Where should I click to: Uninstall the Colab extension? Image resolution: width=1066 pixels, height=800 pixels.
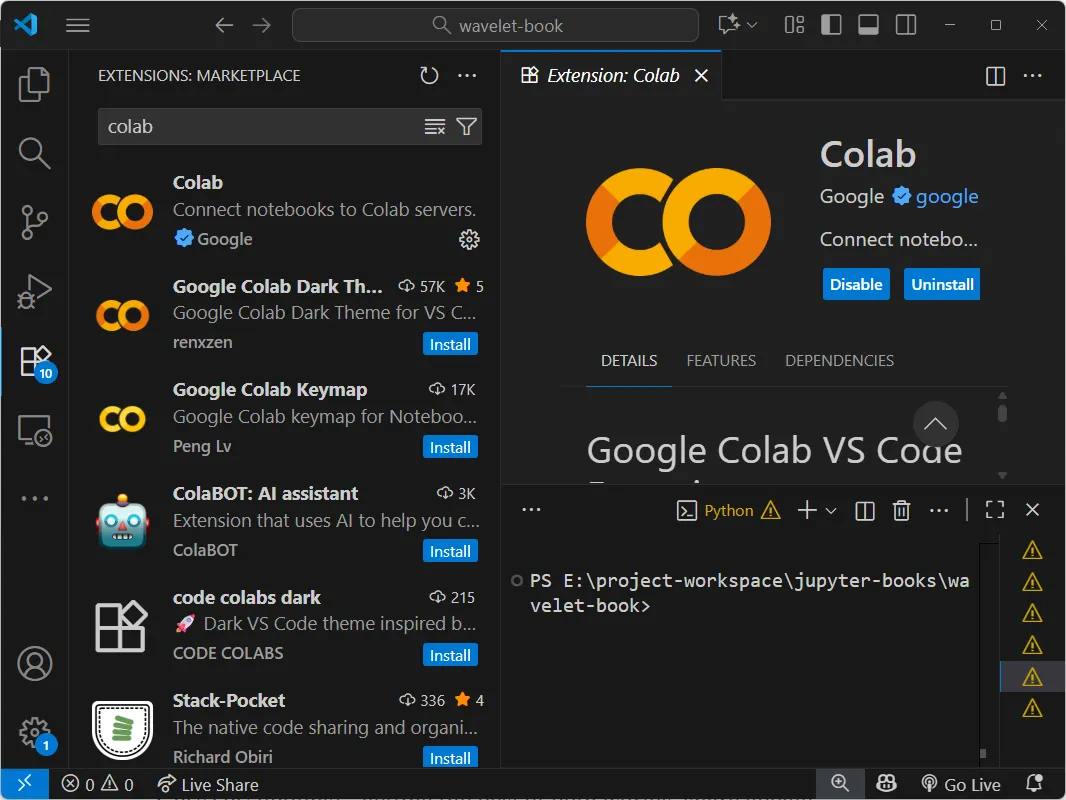[942, 284]
